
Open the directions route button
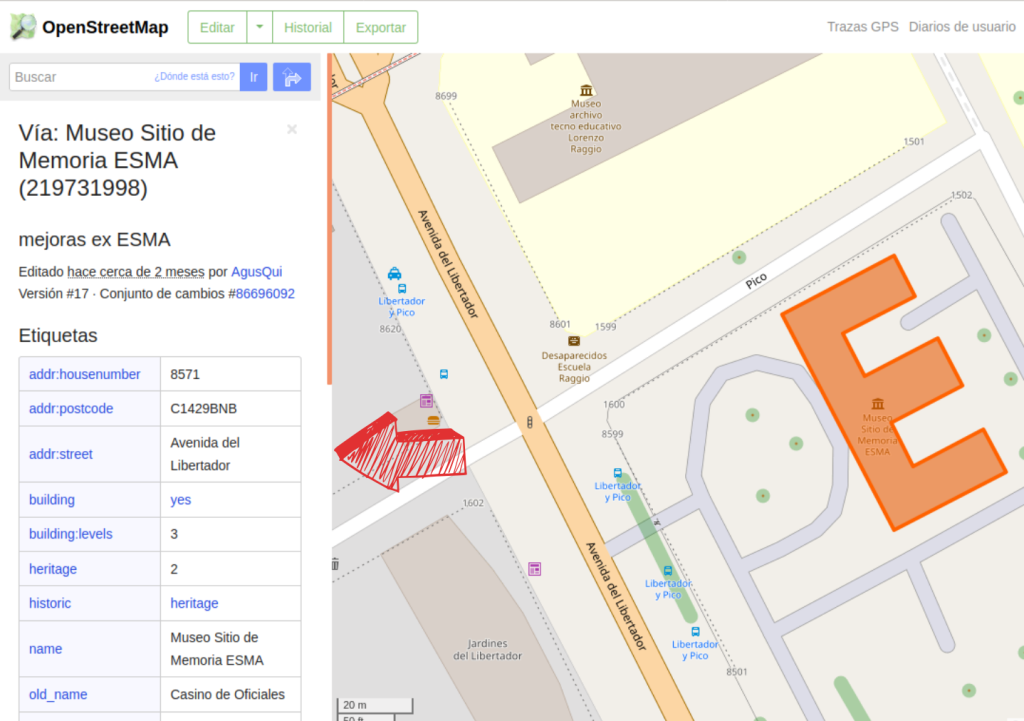coord(292,77)
